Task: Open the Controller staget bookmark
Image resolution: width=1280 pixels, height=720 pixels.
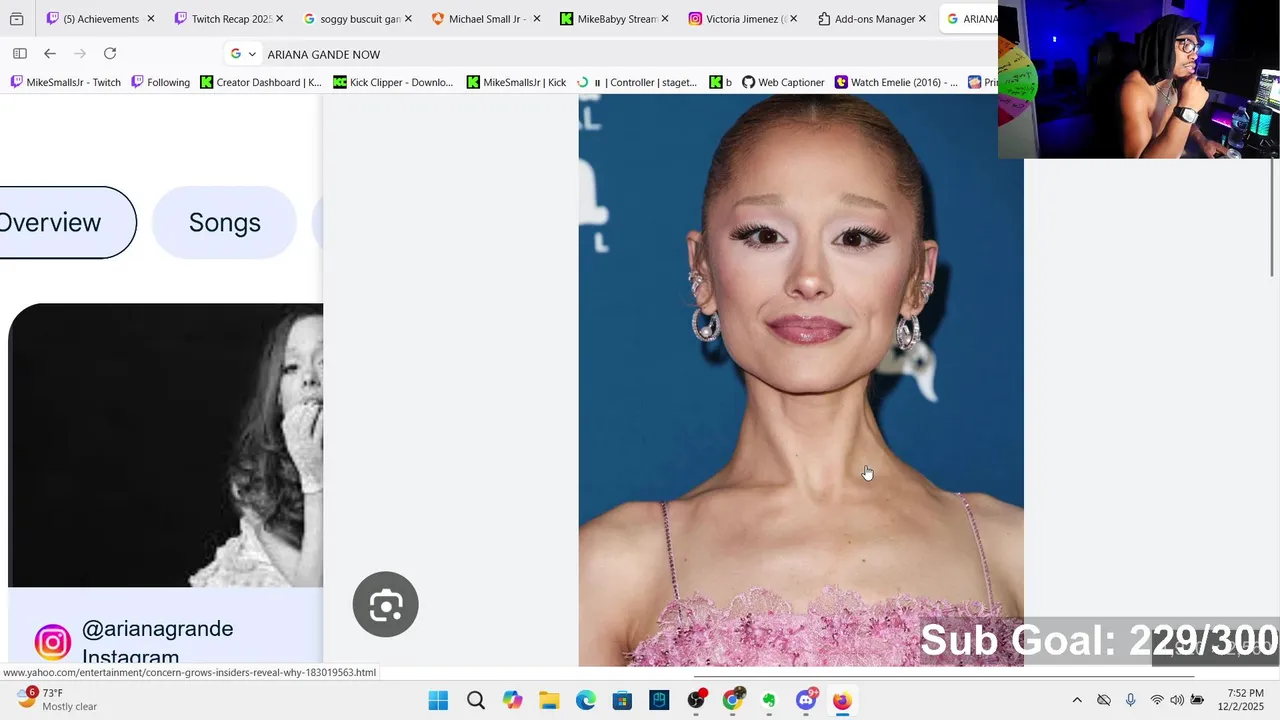Action: (x=637, y=82)
